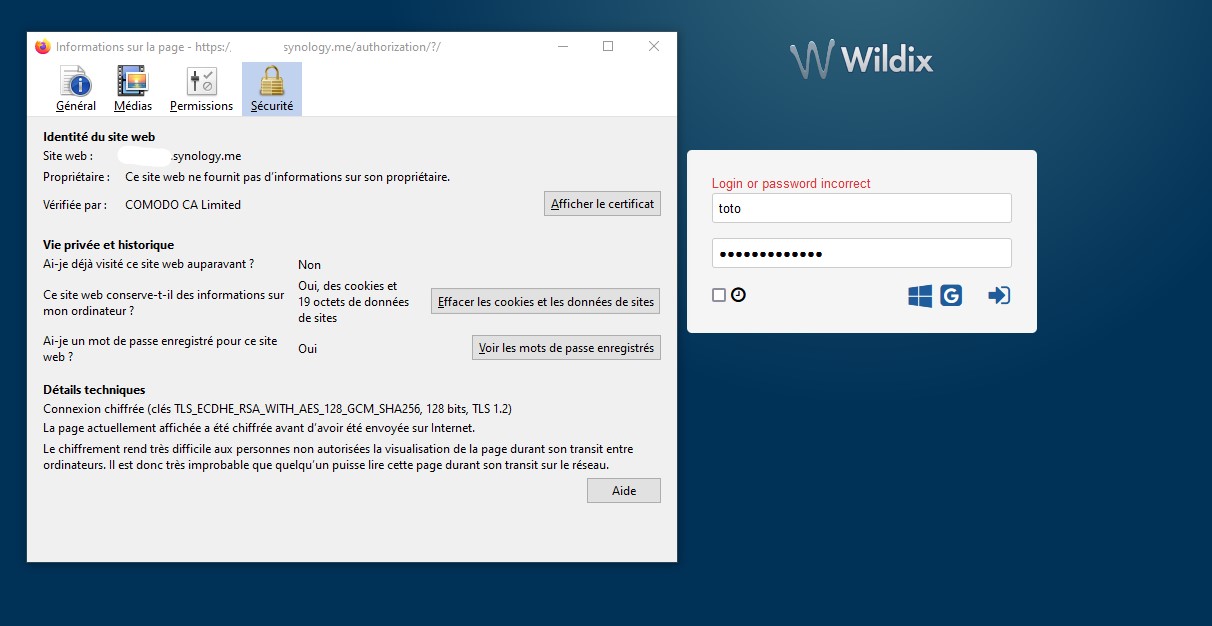Switch to the Général tab

click(x=76, y=89)
